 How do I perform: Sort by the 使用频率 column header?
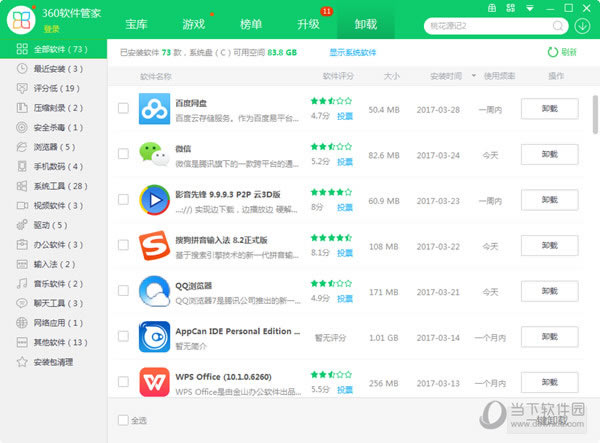pos(499,76)
